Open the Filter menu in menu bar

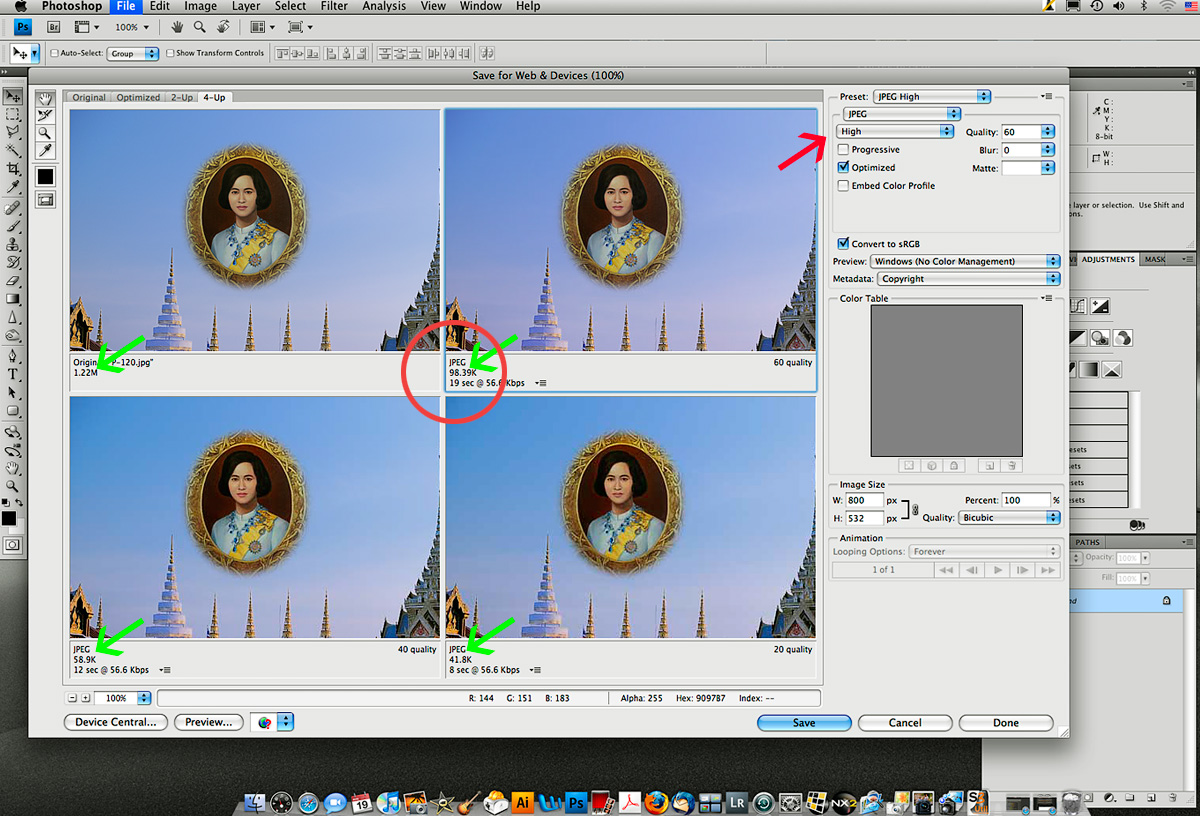point(334,6)
